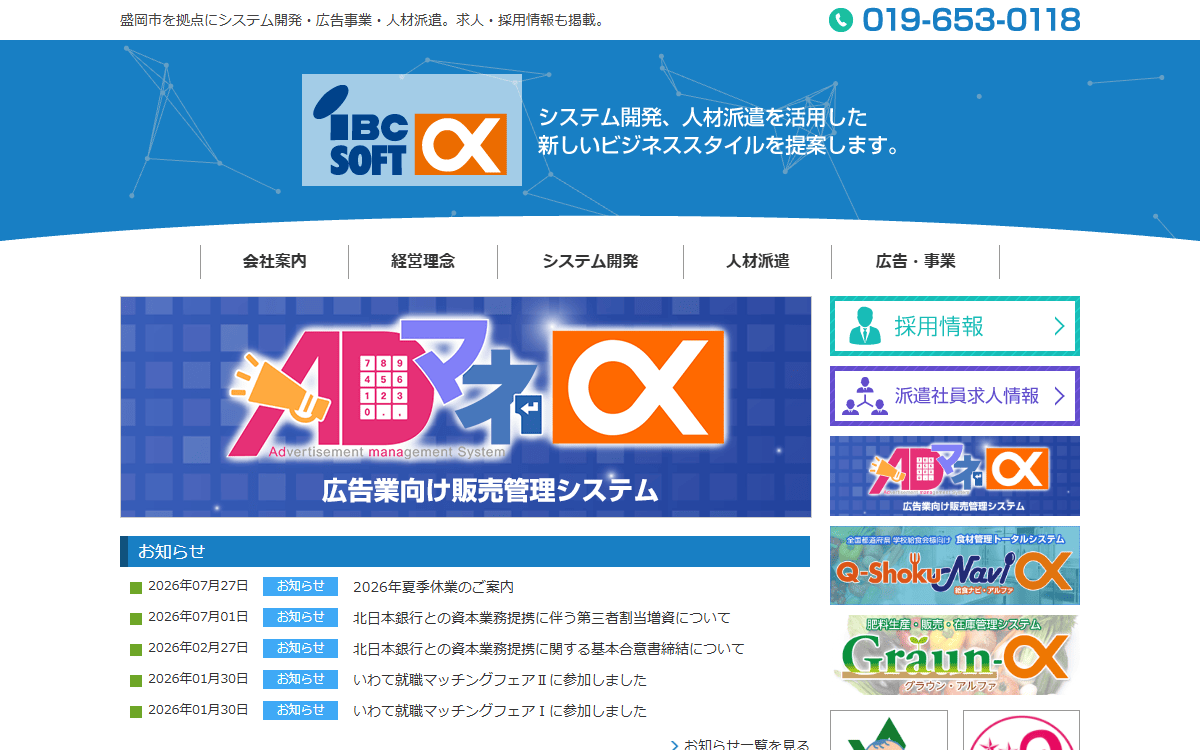Screen dimensions: 1200x750
Task: Open the small ADマネα sidebar banner
Action: pos(955,476)
